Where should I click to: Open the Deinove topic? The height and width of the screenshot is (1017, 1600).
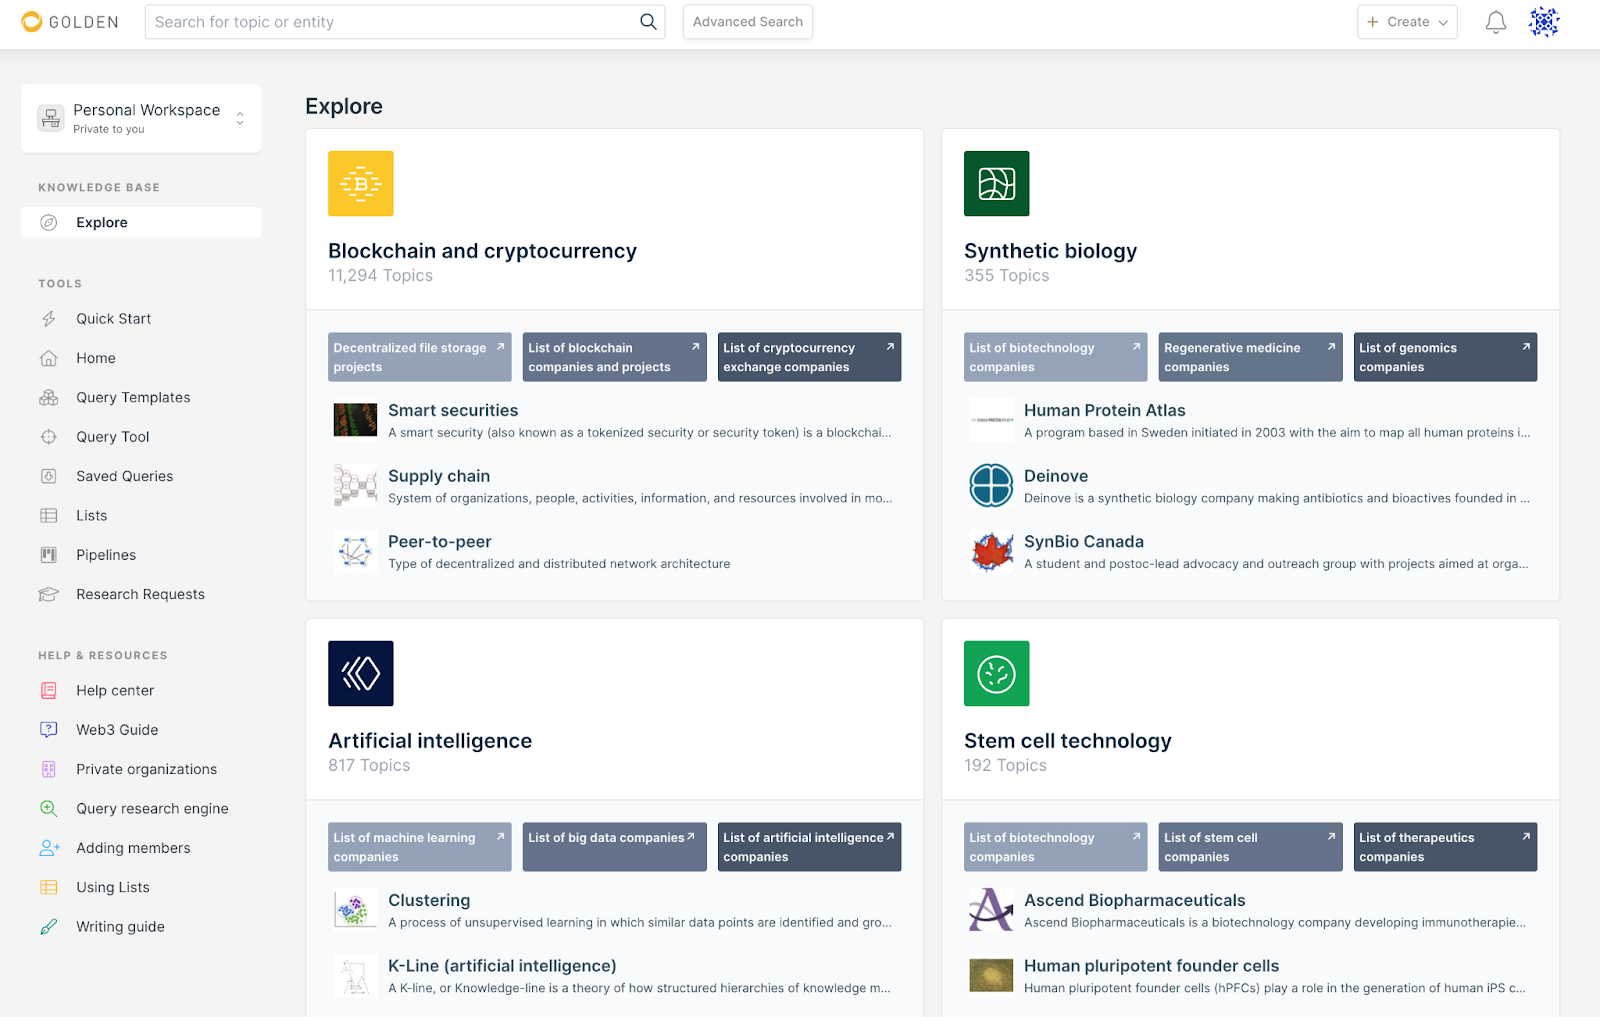1056,477
